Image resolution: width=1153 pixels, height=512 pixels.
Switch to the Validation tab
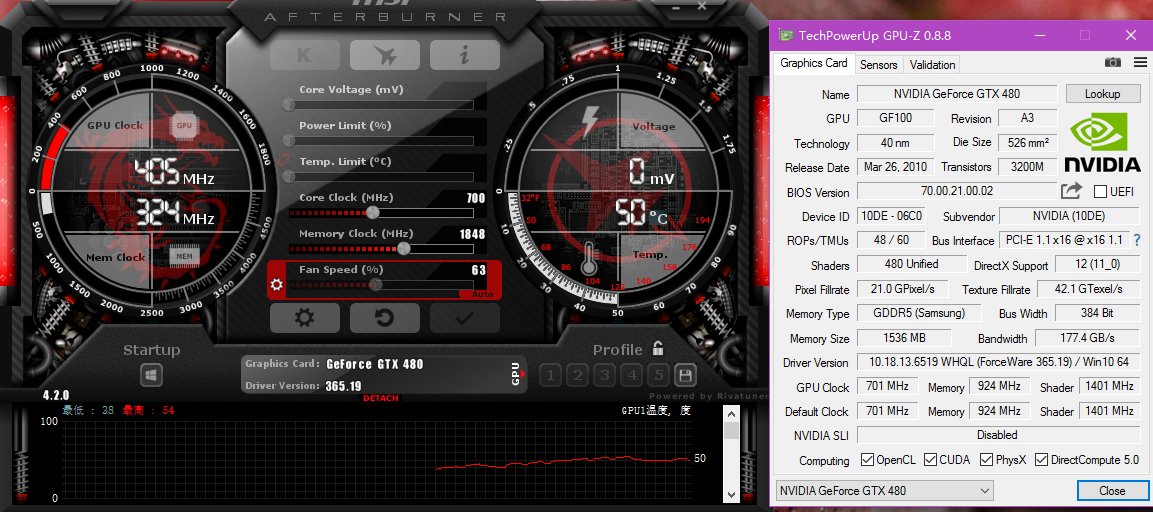pyautogui.click(x=932, y=65)
